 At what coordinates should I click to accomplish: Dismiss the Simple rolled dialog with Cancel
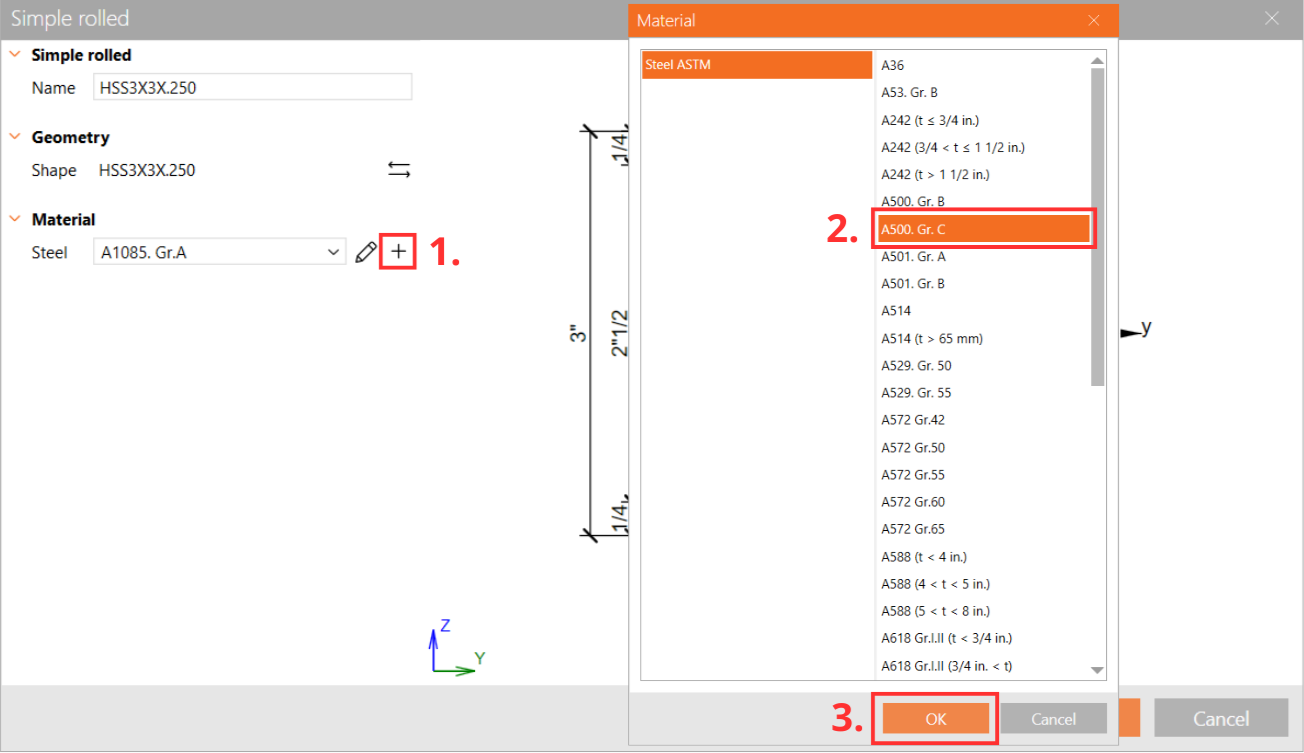pos(1220,718)
